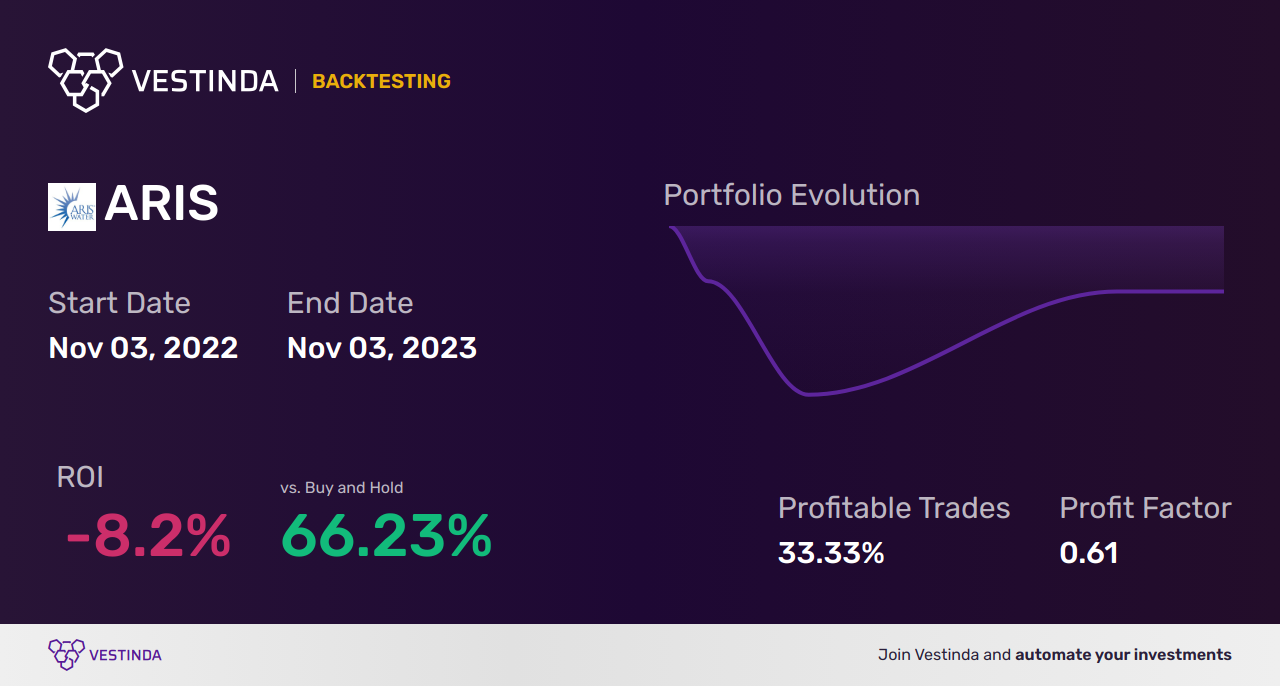Click 'automate your investments' footer link
Image resolution: width=1280 pixels, height=686 pixels.
[1123, 655]
